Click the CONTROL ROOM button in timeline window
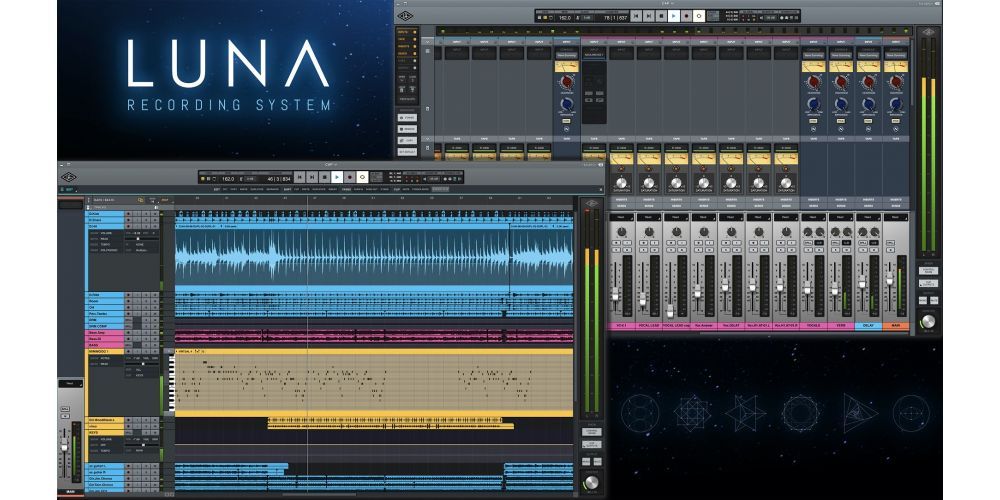This screenshot has height=500, width=1000. tap(592, 432)
